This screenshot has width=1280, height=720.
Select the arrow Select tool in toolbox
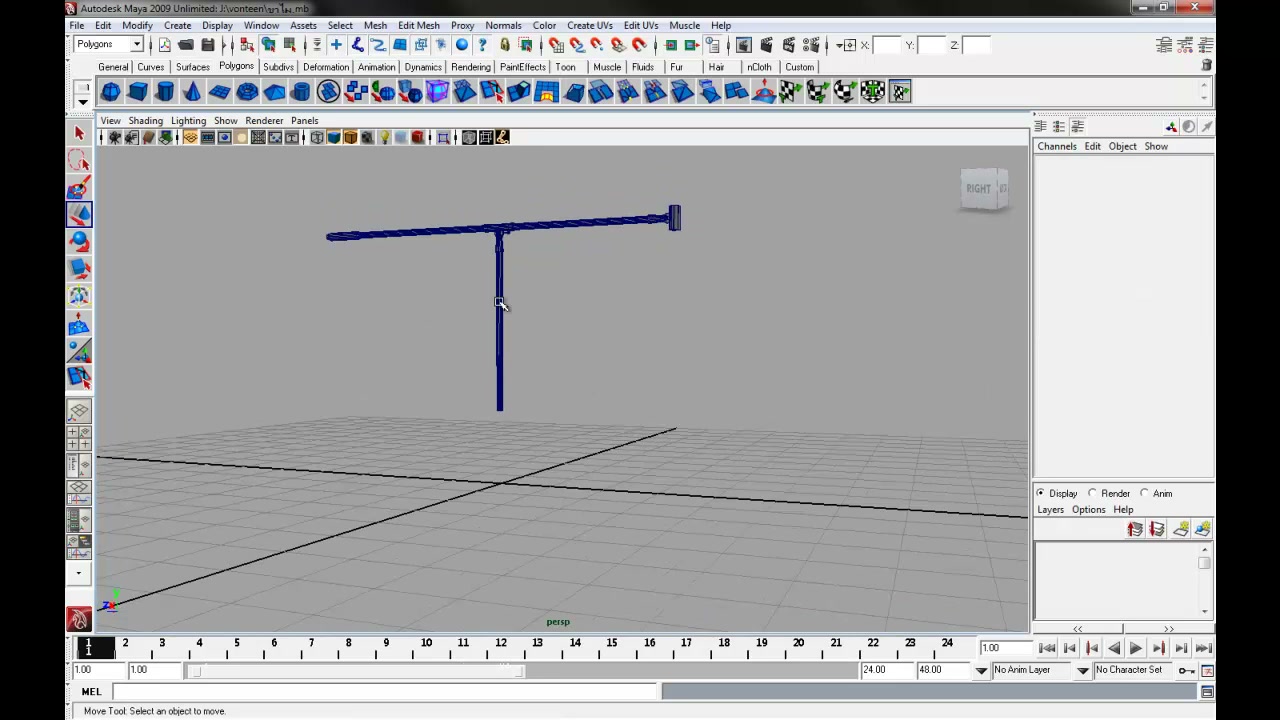point(79,133)
